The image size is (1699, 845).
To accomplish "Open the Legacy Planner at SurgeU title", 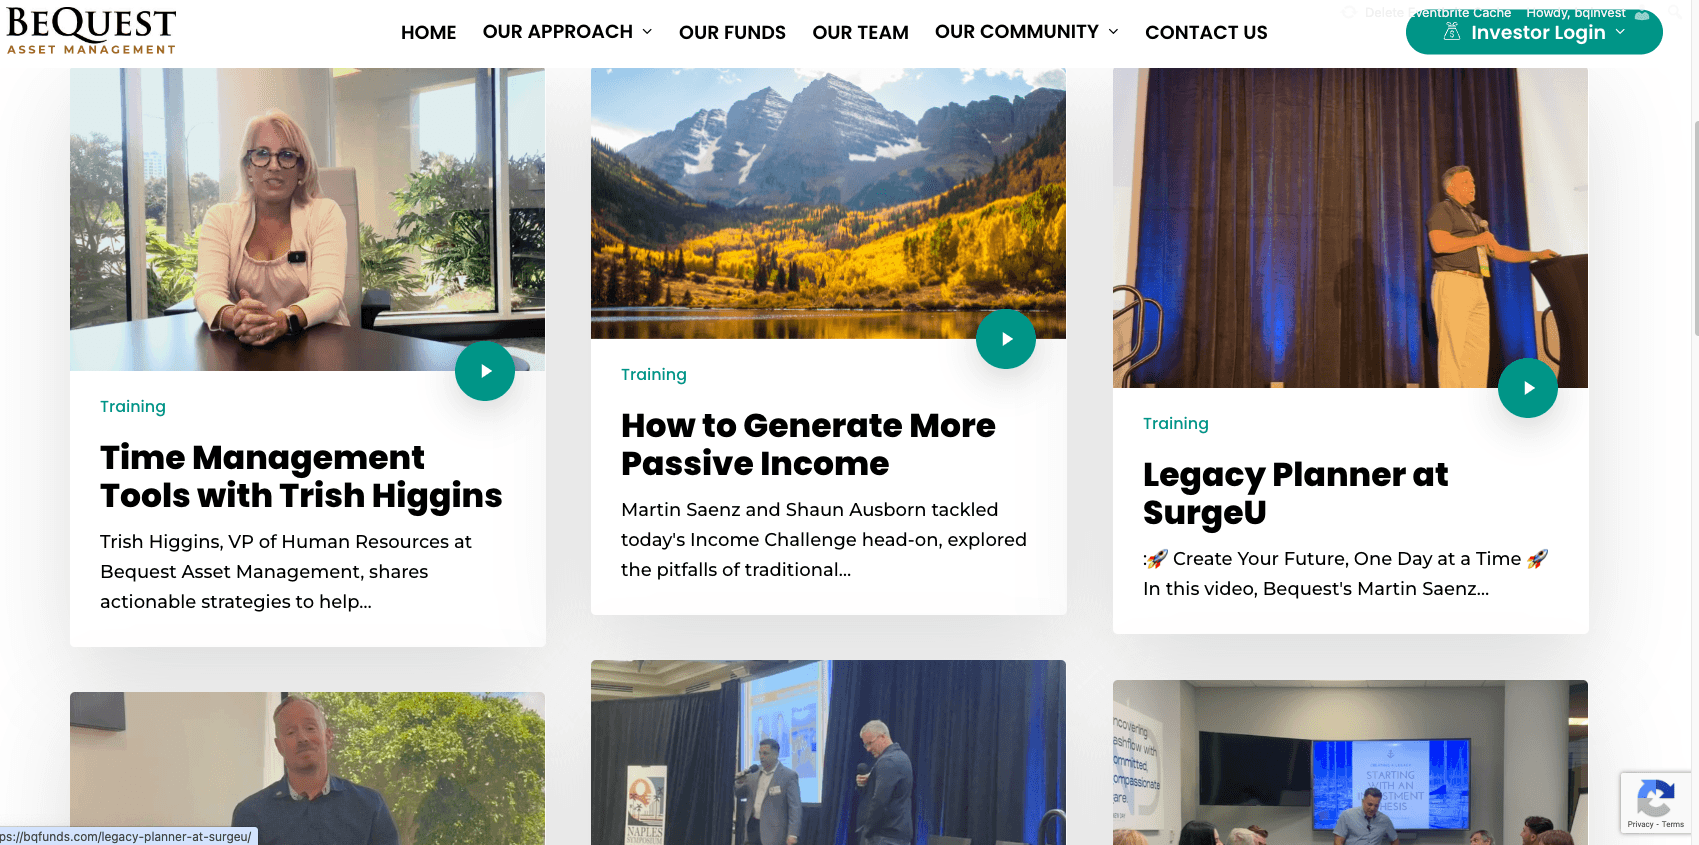I will (1295, 493).
